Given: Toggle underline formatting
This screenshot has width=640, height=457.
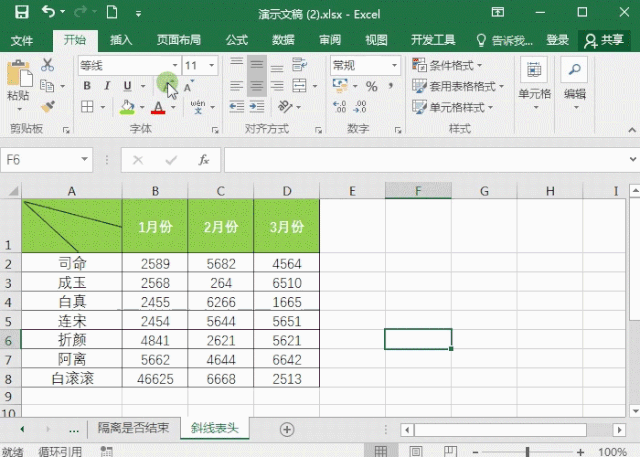Looking at the screenshot, I should click(x=127, y=86).
